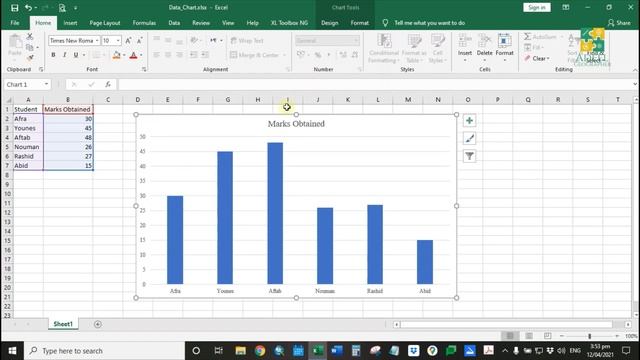Screen dimensions: 640x360
Task: Click the Insert cells icon
Action: coord(464,41)
